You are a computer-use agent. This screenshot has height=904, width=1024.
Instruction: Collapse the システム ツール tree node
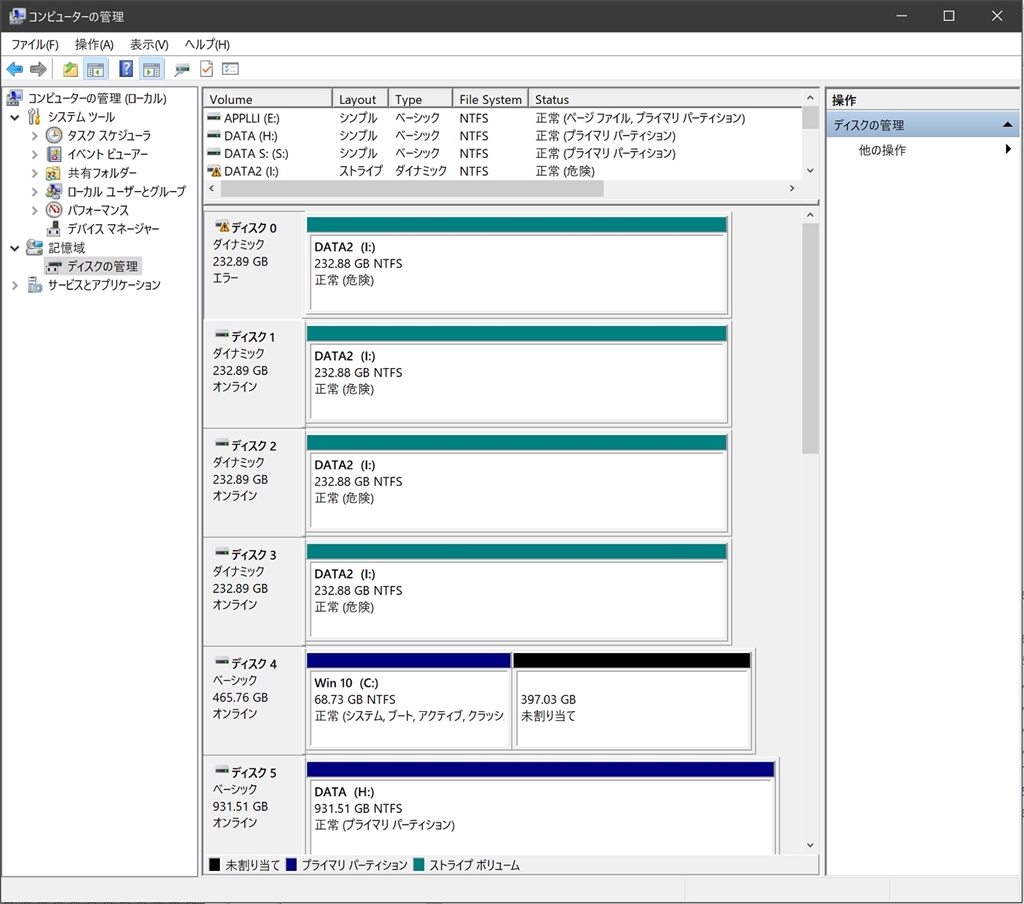coord(15,117)
